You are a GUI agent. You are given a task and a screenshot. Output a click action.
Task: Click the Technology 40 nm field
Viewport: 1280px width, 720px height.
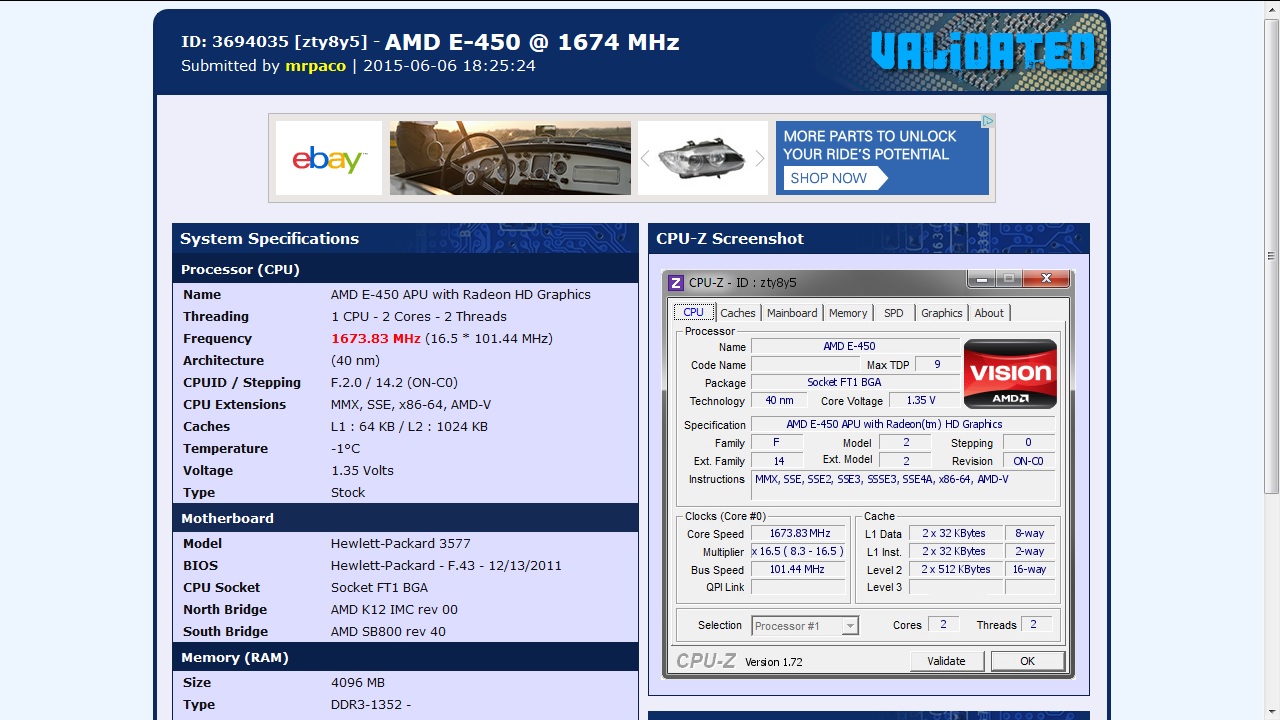(779, 401)
